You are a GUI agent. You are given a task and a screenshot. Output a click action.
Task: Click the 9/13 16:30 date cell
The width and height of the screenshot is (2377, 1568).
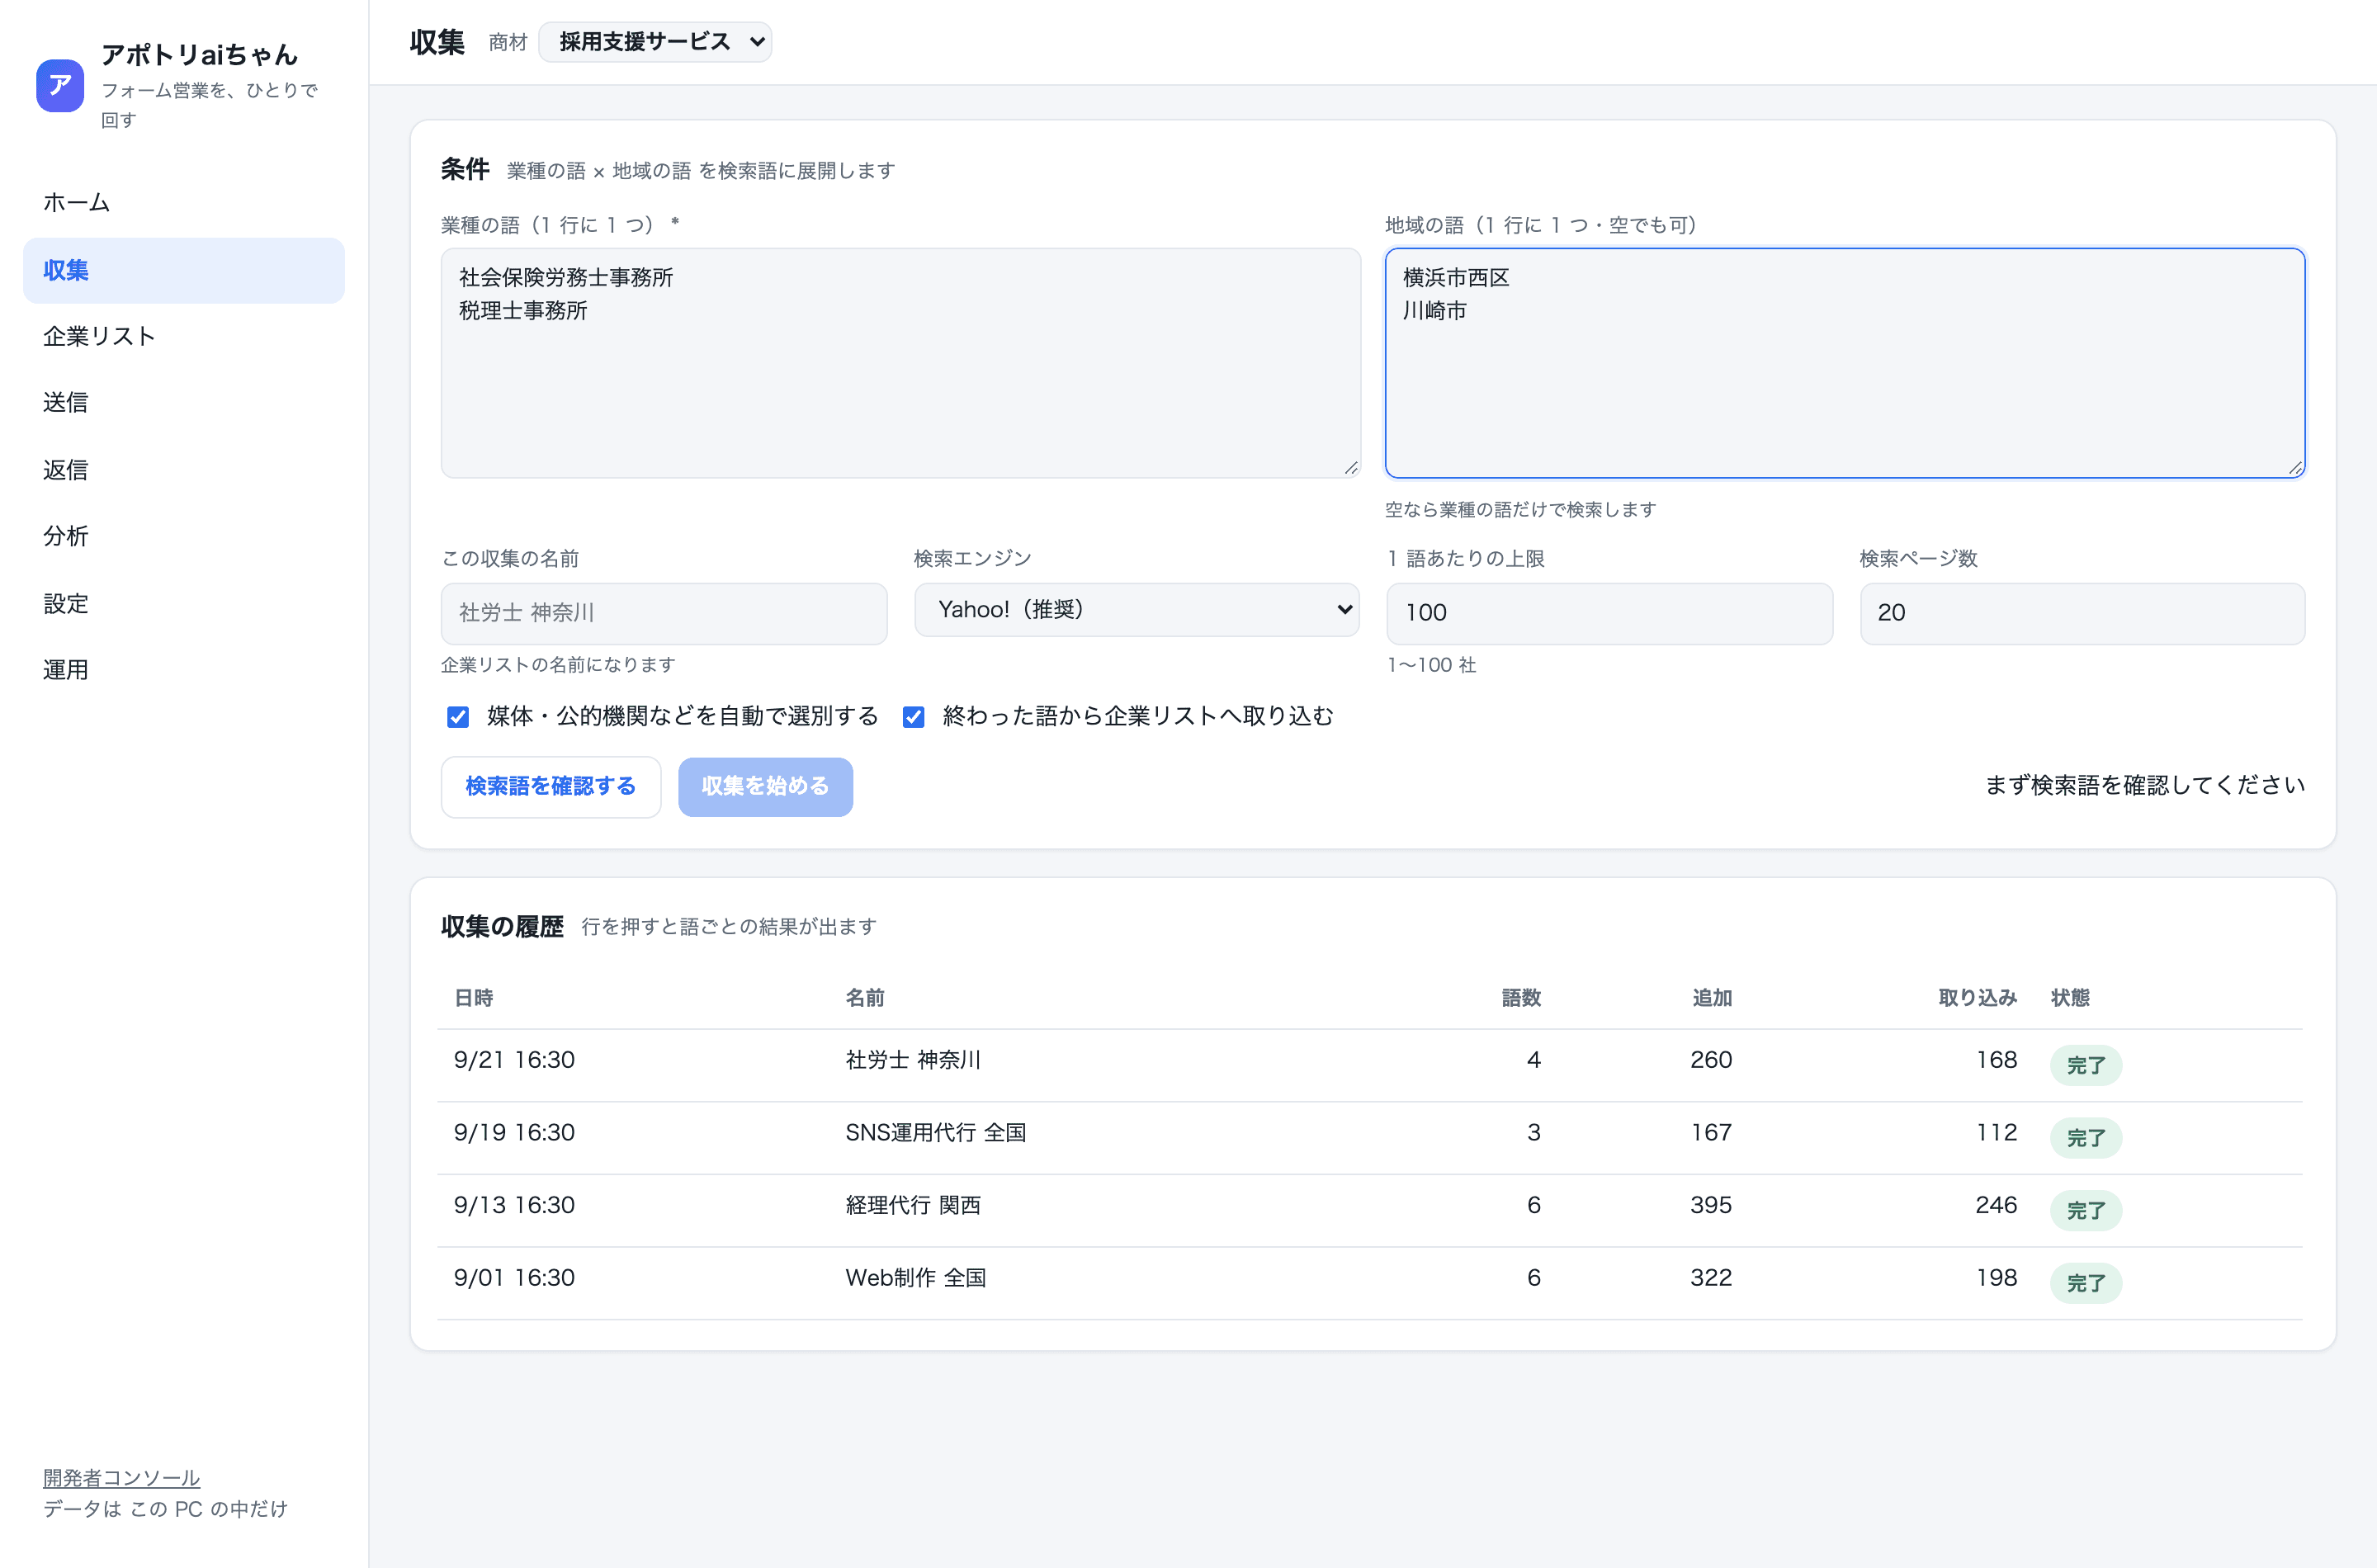[514, 1205]
